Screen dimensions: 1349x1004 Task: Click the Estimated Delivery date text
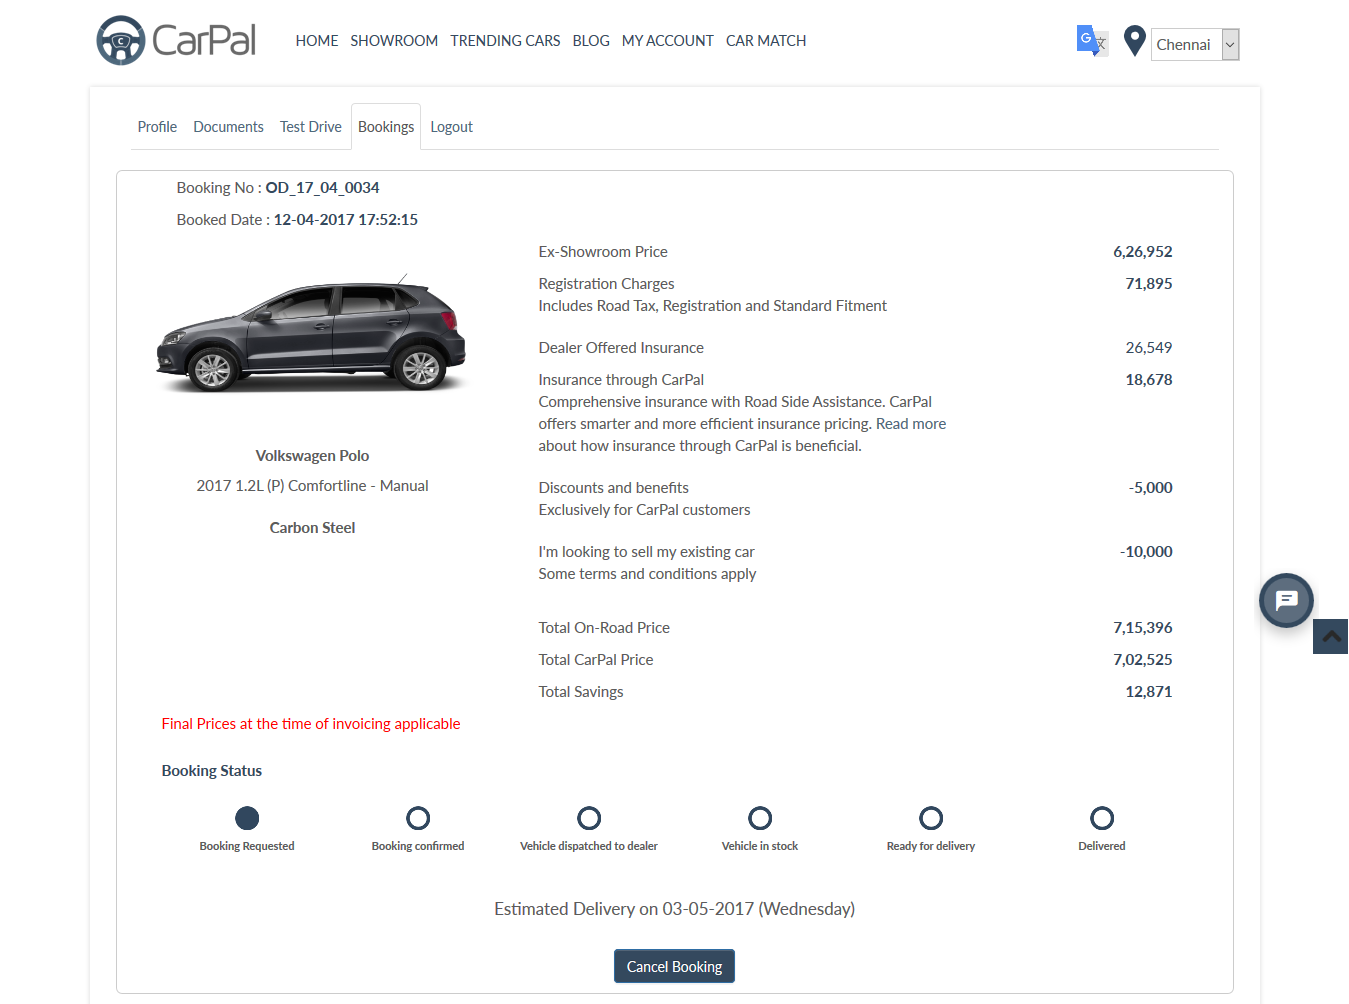click(x=674, y=909)
